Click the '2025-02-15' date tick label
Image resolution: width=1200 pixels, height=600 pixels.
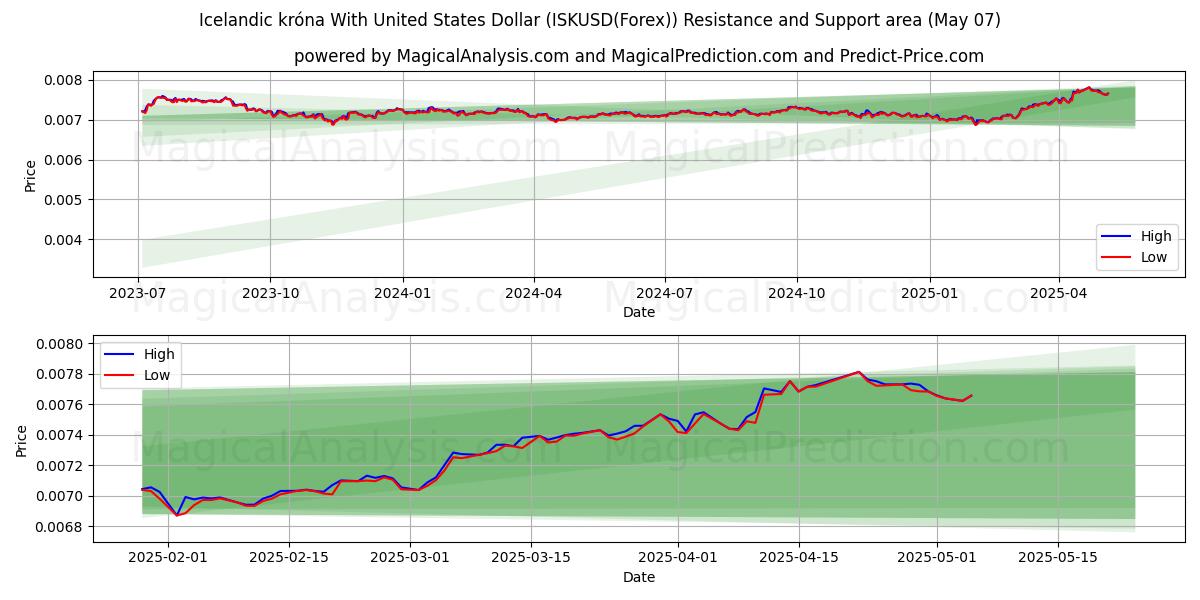click(289, 559)
